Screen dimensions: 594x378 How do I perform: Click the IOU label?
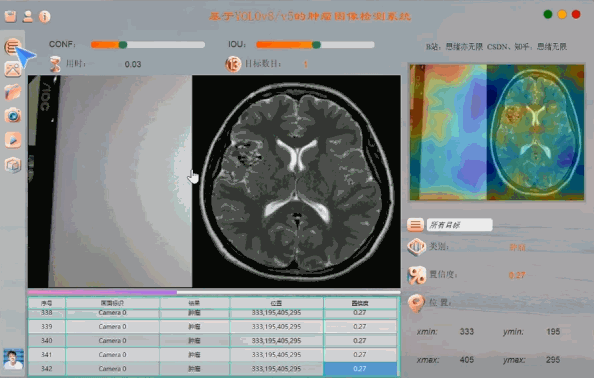(237, 44)
